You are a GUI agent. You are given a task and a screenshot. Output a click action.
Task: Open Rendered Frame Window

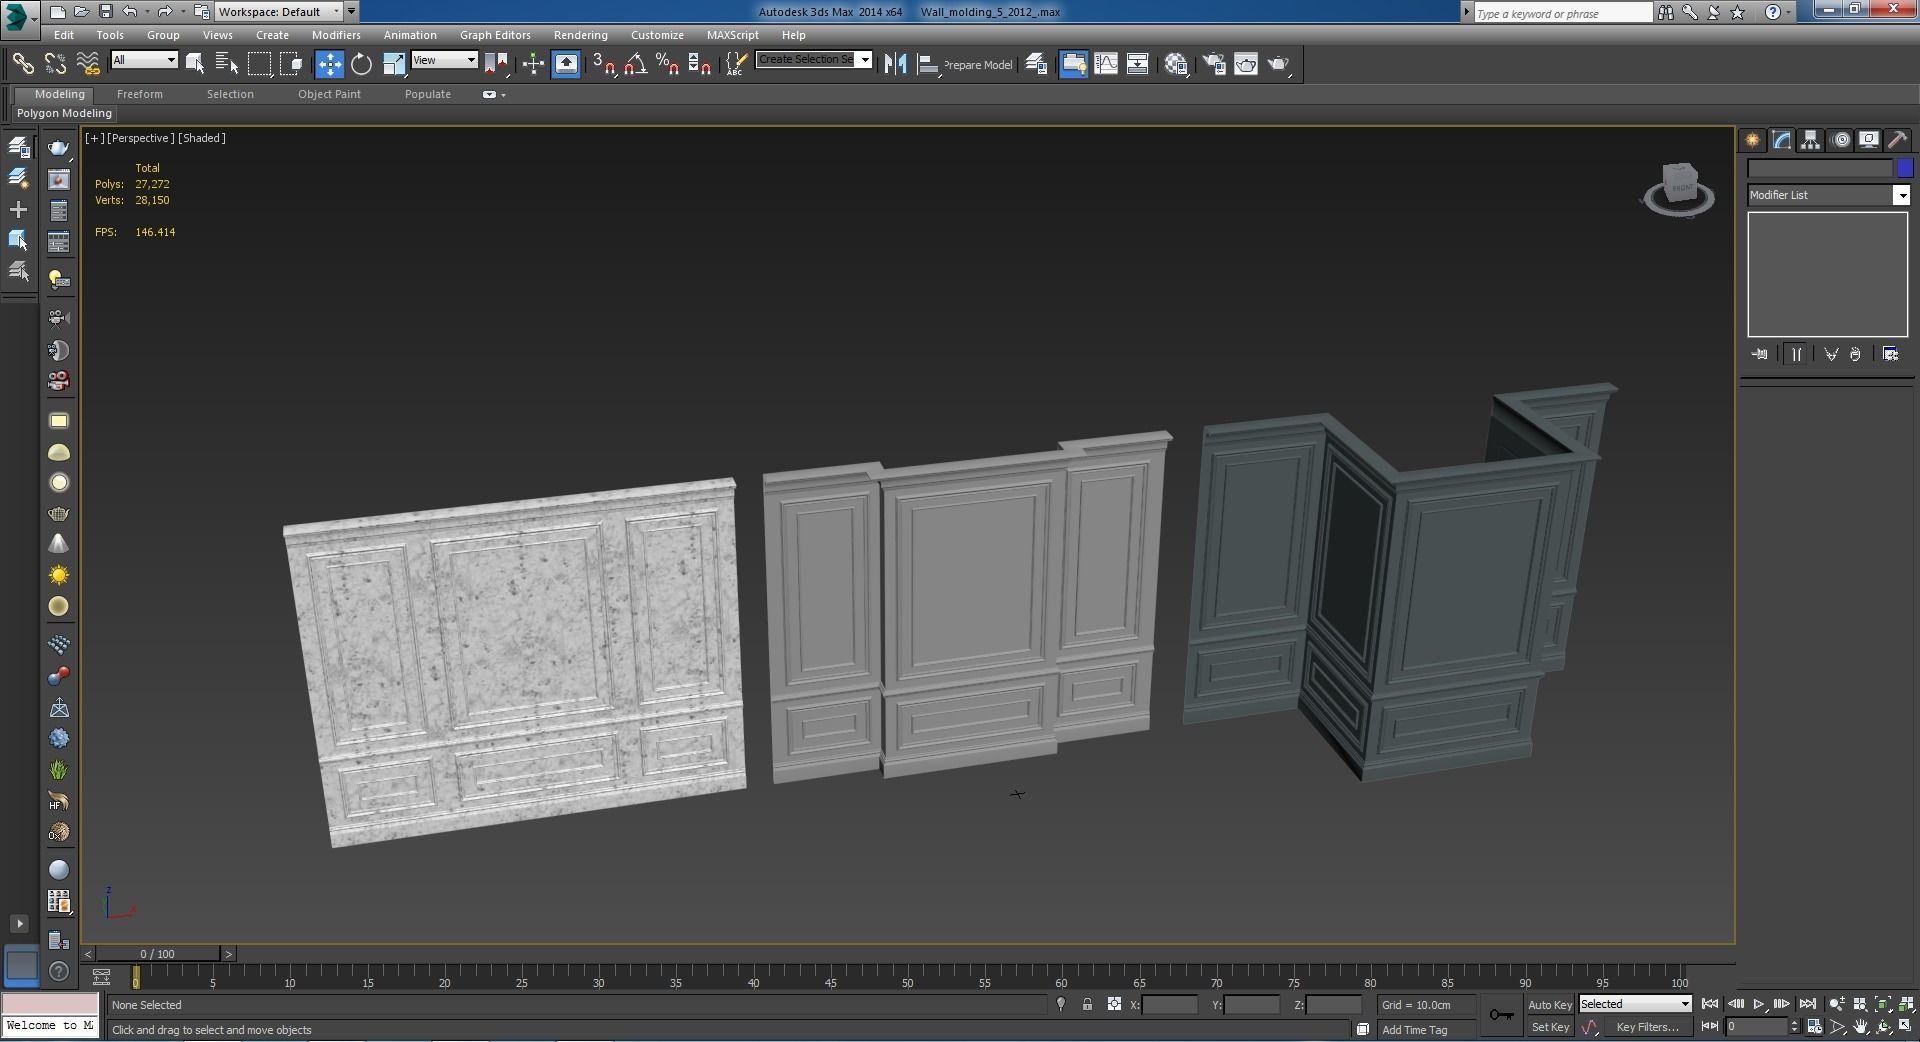click(x=1246, y=64)
